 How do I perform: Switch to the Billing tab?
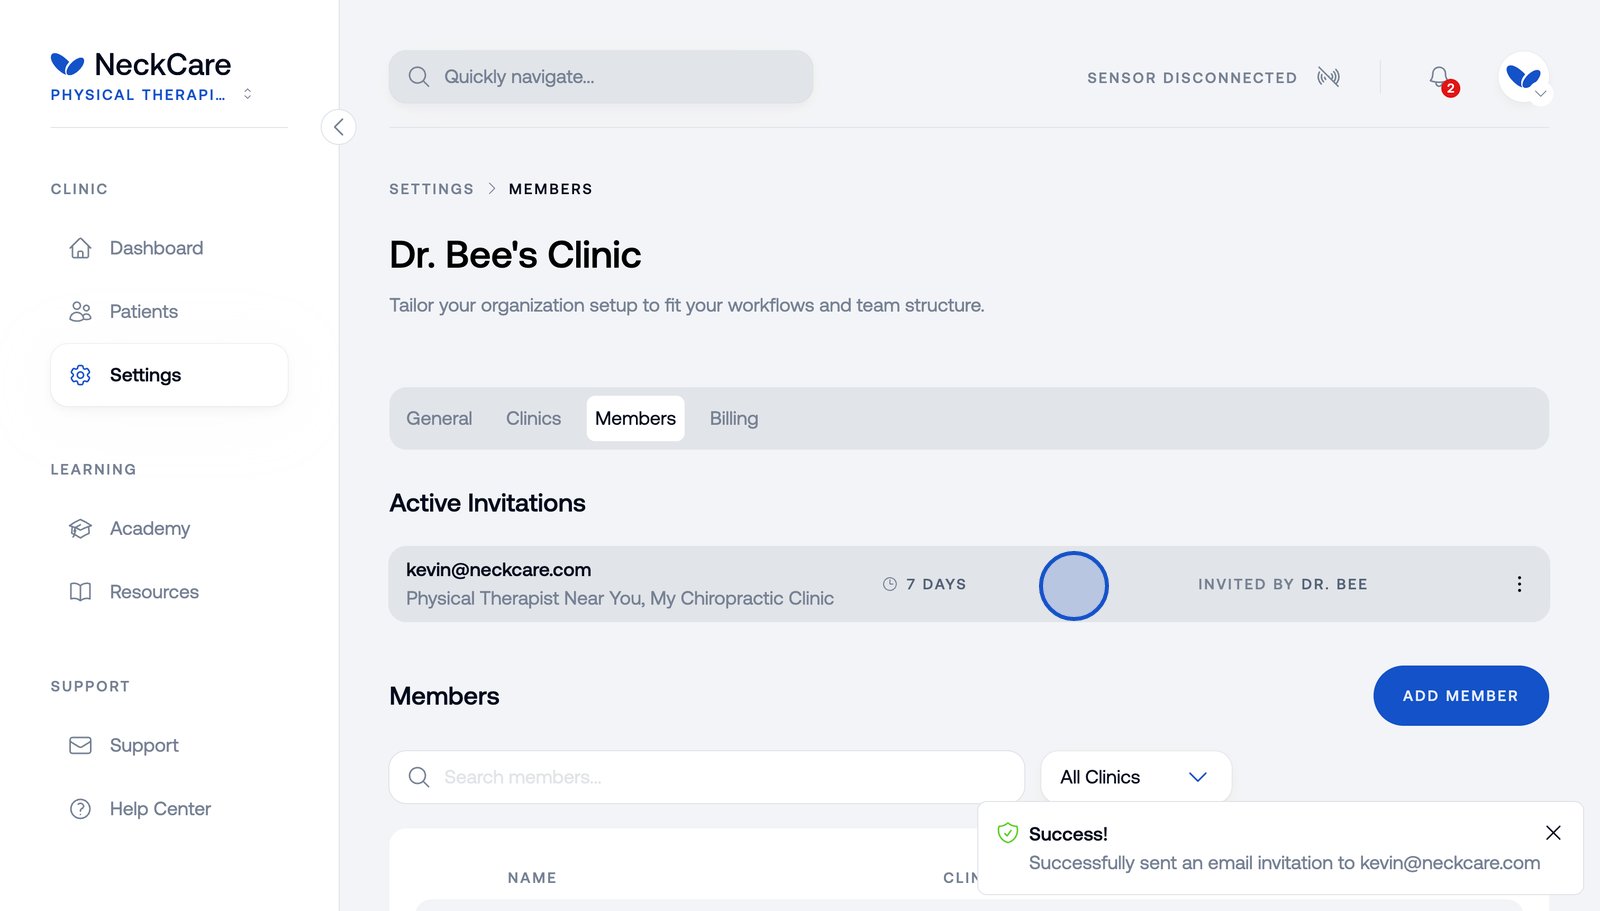(734, 418)
